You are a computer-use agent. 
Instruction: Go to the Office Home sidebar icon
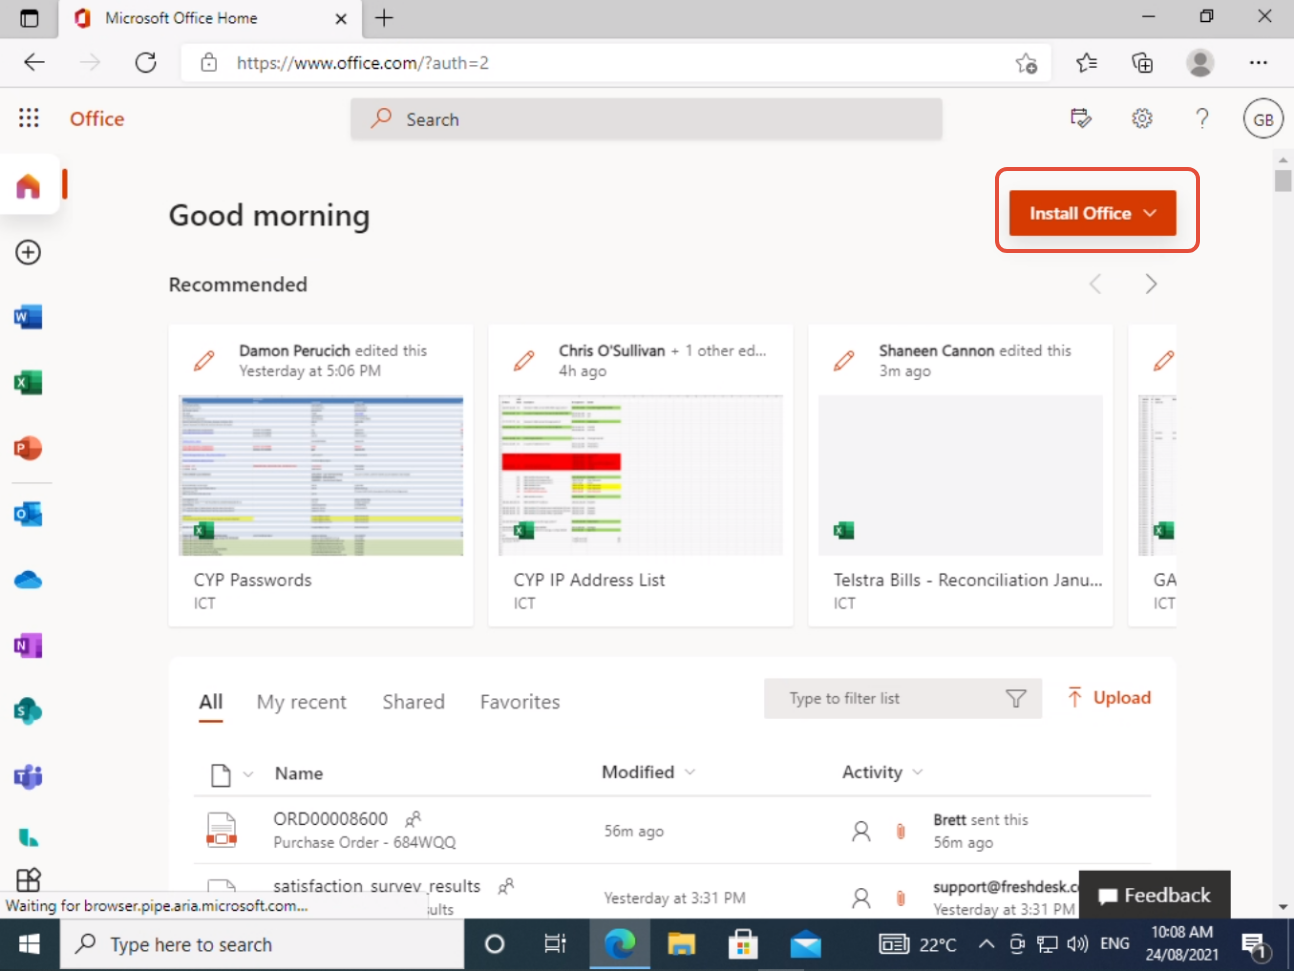point(28,185)
